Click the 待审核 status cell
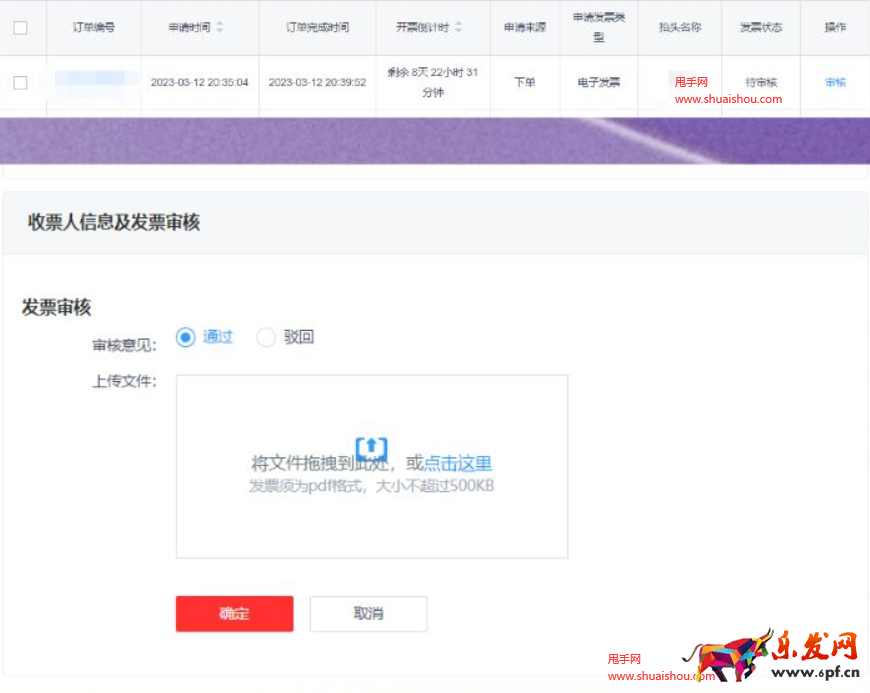 (x=761, y=82)
